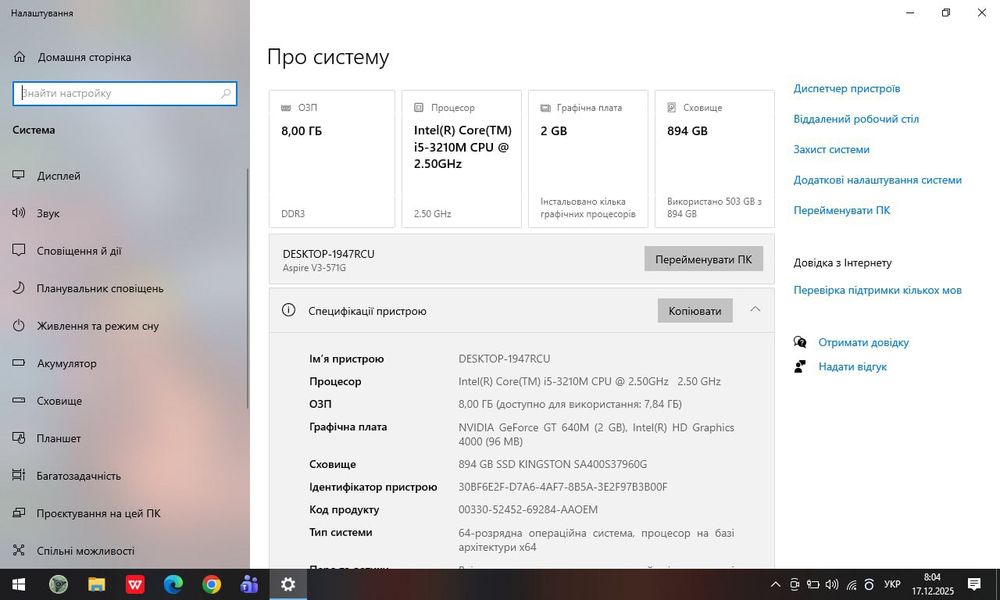Screen dimensions: 1000x600
Task: Click the Отримати довідку link
Action: pos(864,342)
